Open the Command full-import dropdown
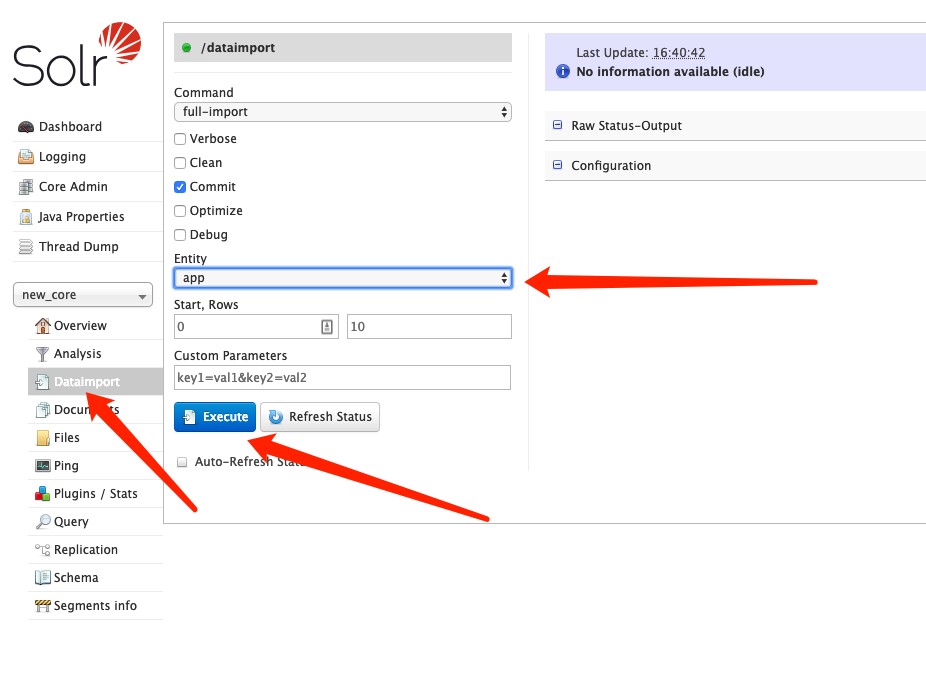Viewport: 926px width, 683px height. click(x=343, y=112)
